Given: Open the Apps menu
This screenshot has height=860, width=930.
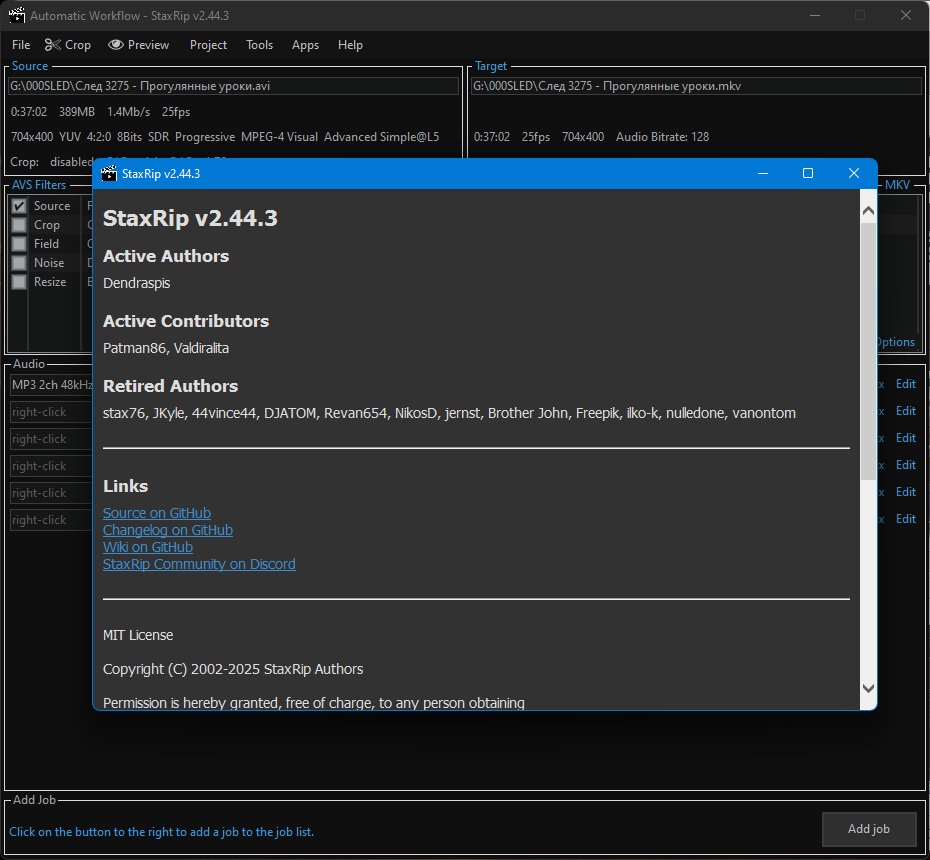Looking at the screenshot, I should [305, 45].
